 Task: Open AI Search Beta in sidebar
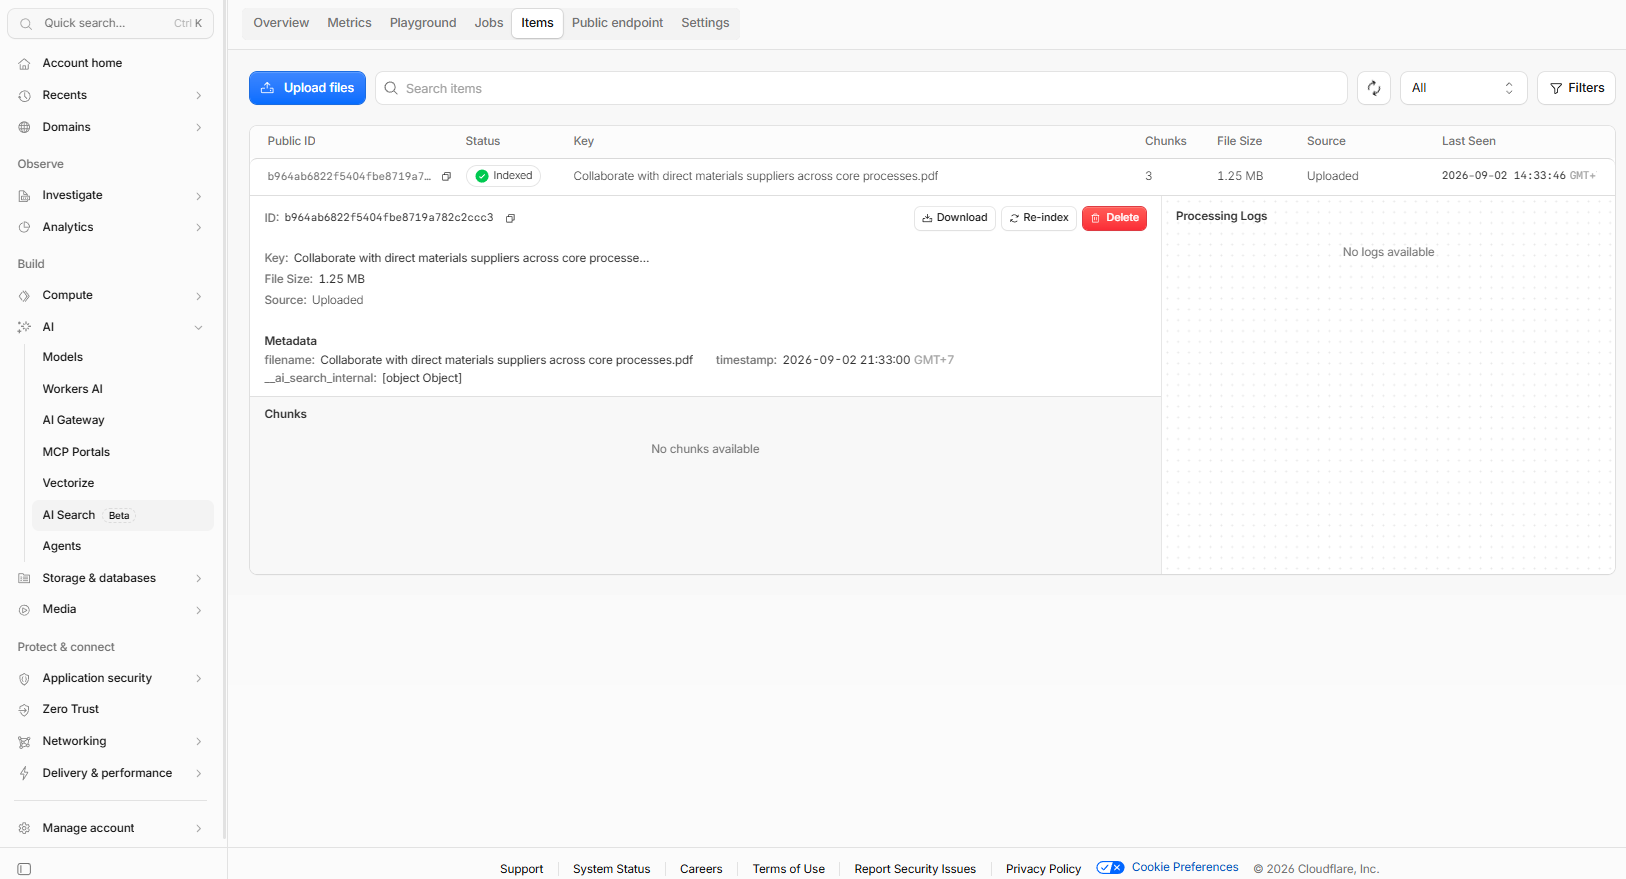tap(123, 515)
